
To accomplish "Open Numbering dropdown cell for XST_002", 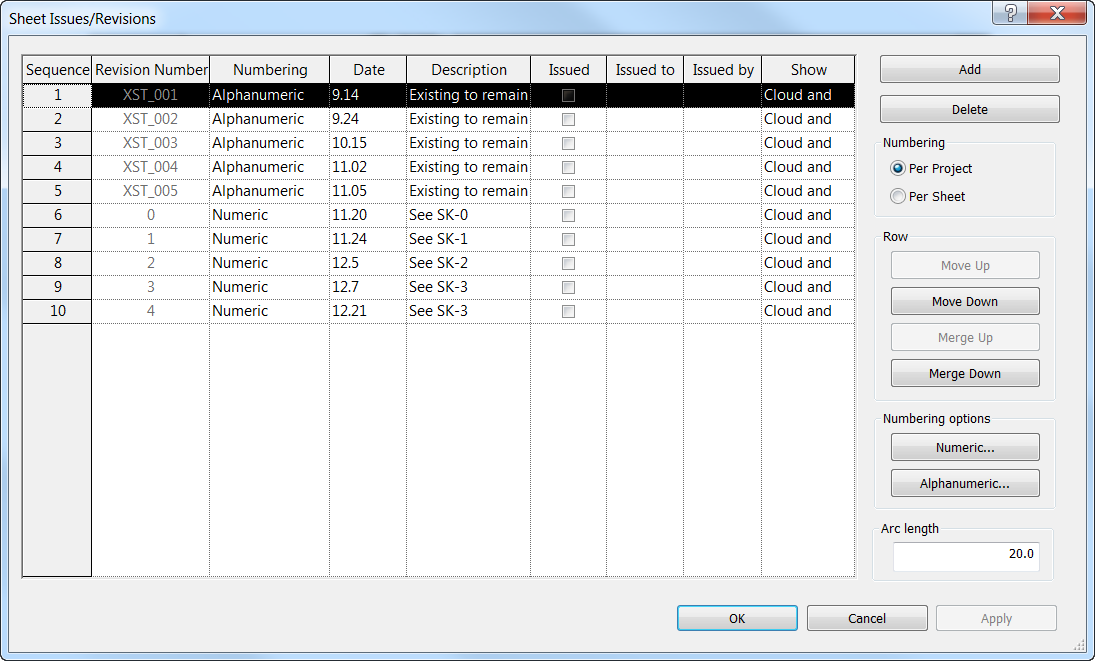I will [270, 119].
